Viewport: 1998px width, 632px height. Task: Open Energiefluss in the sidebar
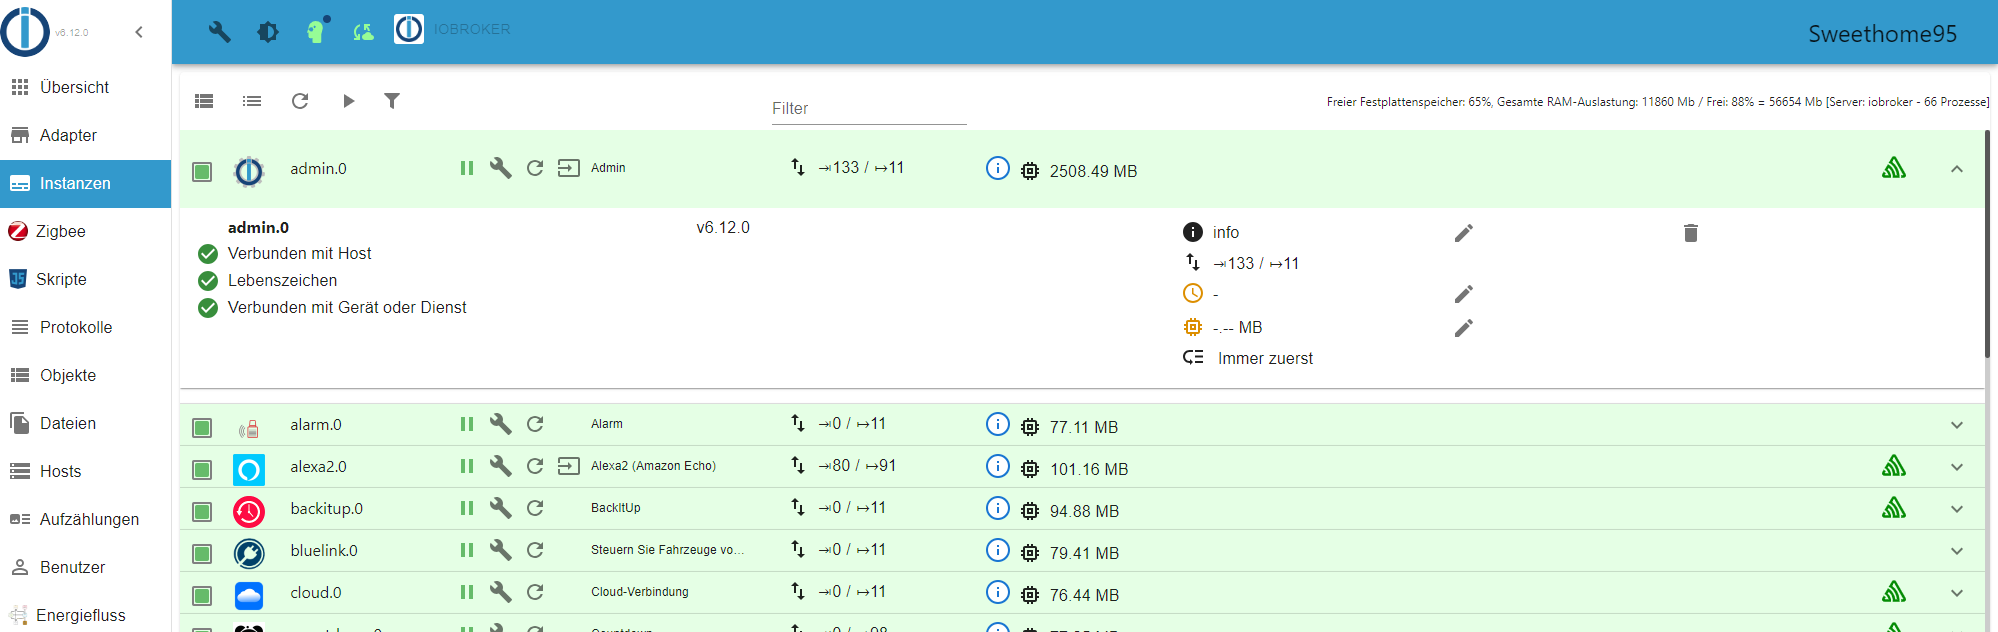(x=85, y=614)
